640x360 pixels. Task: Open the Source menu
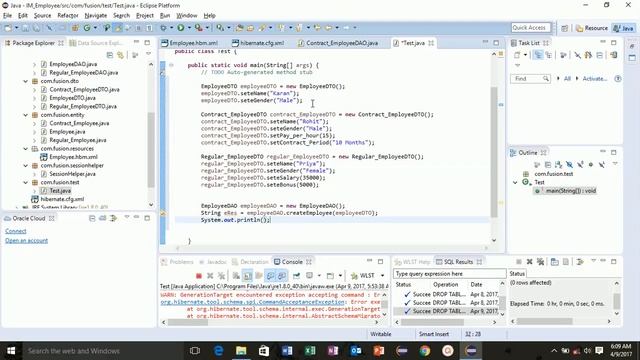tap(42, 16)
